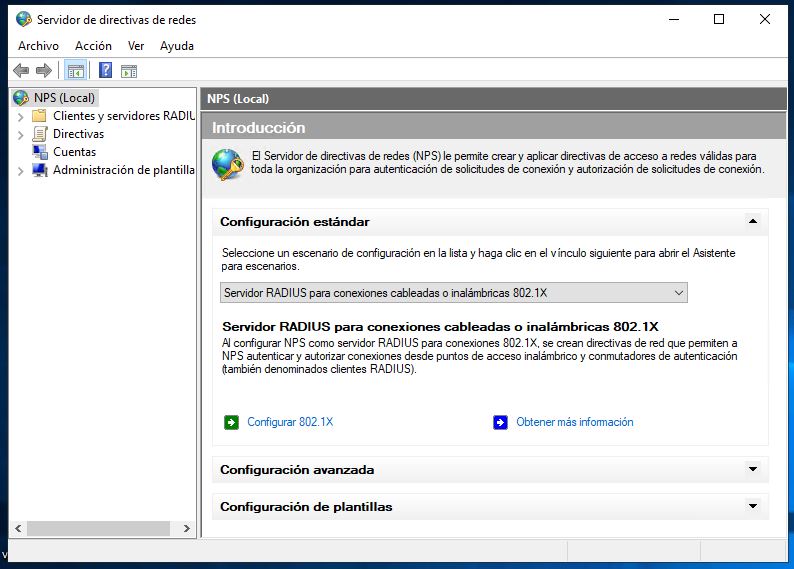Click the green arrow icon beside Configurar 802.1X
Screen dimensions: 794x569
point(231,422)
